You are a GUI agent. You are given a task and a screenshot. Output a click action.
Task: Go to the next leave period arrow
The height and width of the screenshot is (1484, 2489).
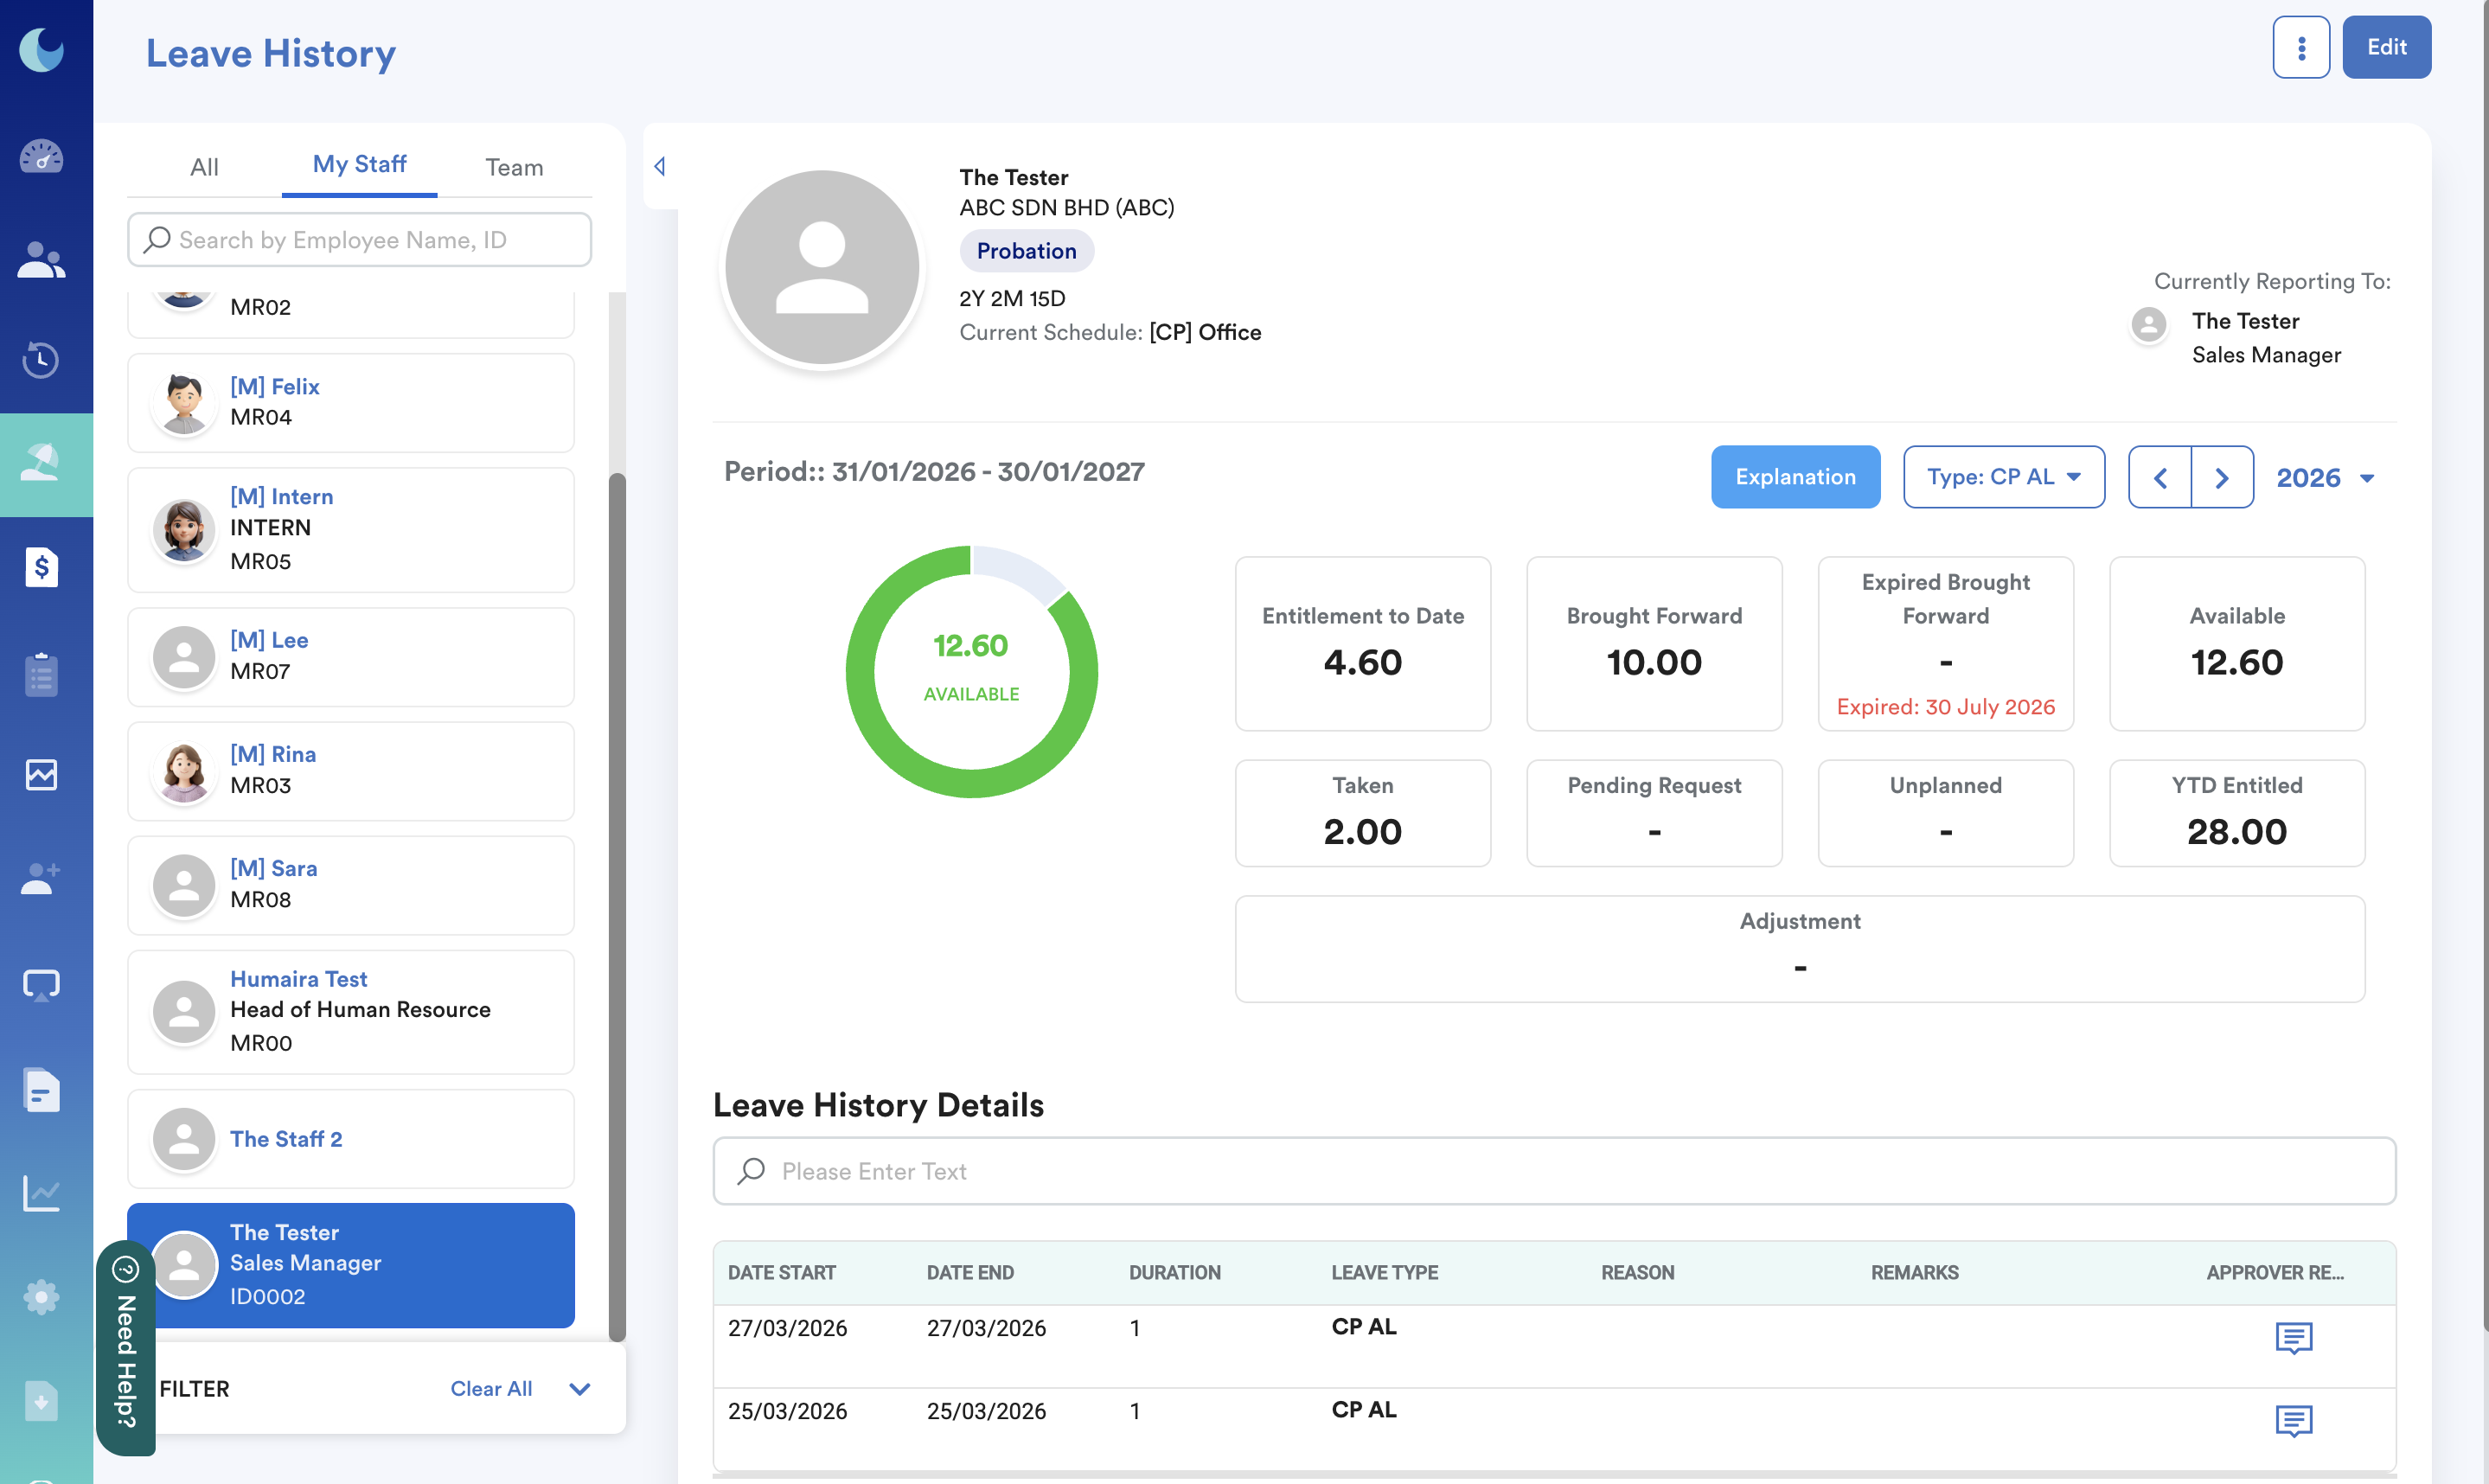pyautogui.click(x=2221, y=478)
